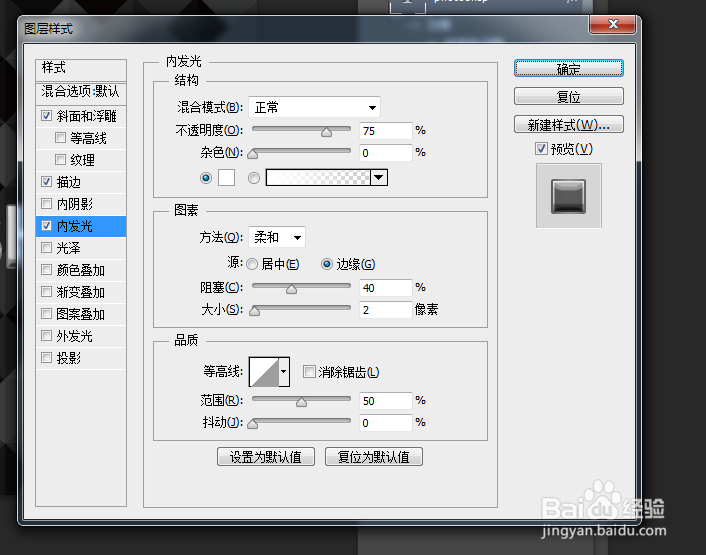
Task: Select the gradient radio button
Action: [x=254, y=178]
